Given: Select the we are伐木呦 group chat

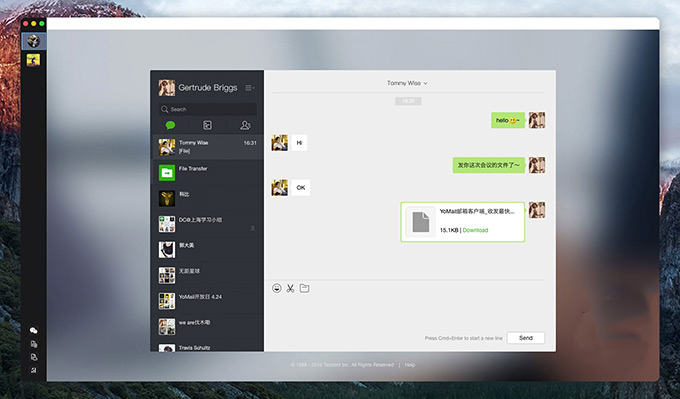Looking at the screenshot, I should pos(207,327).
